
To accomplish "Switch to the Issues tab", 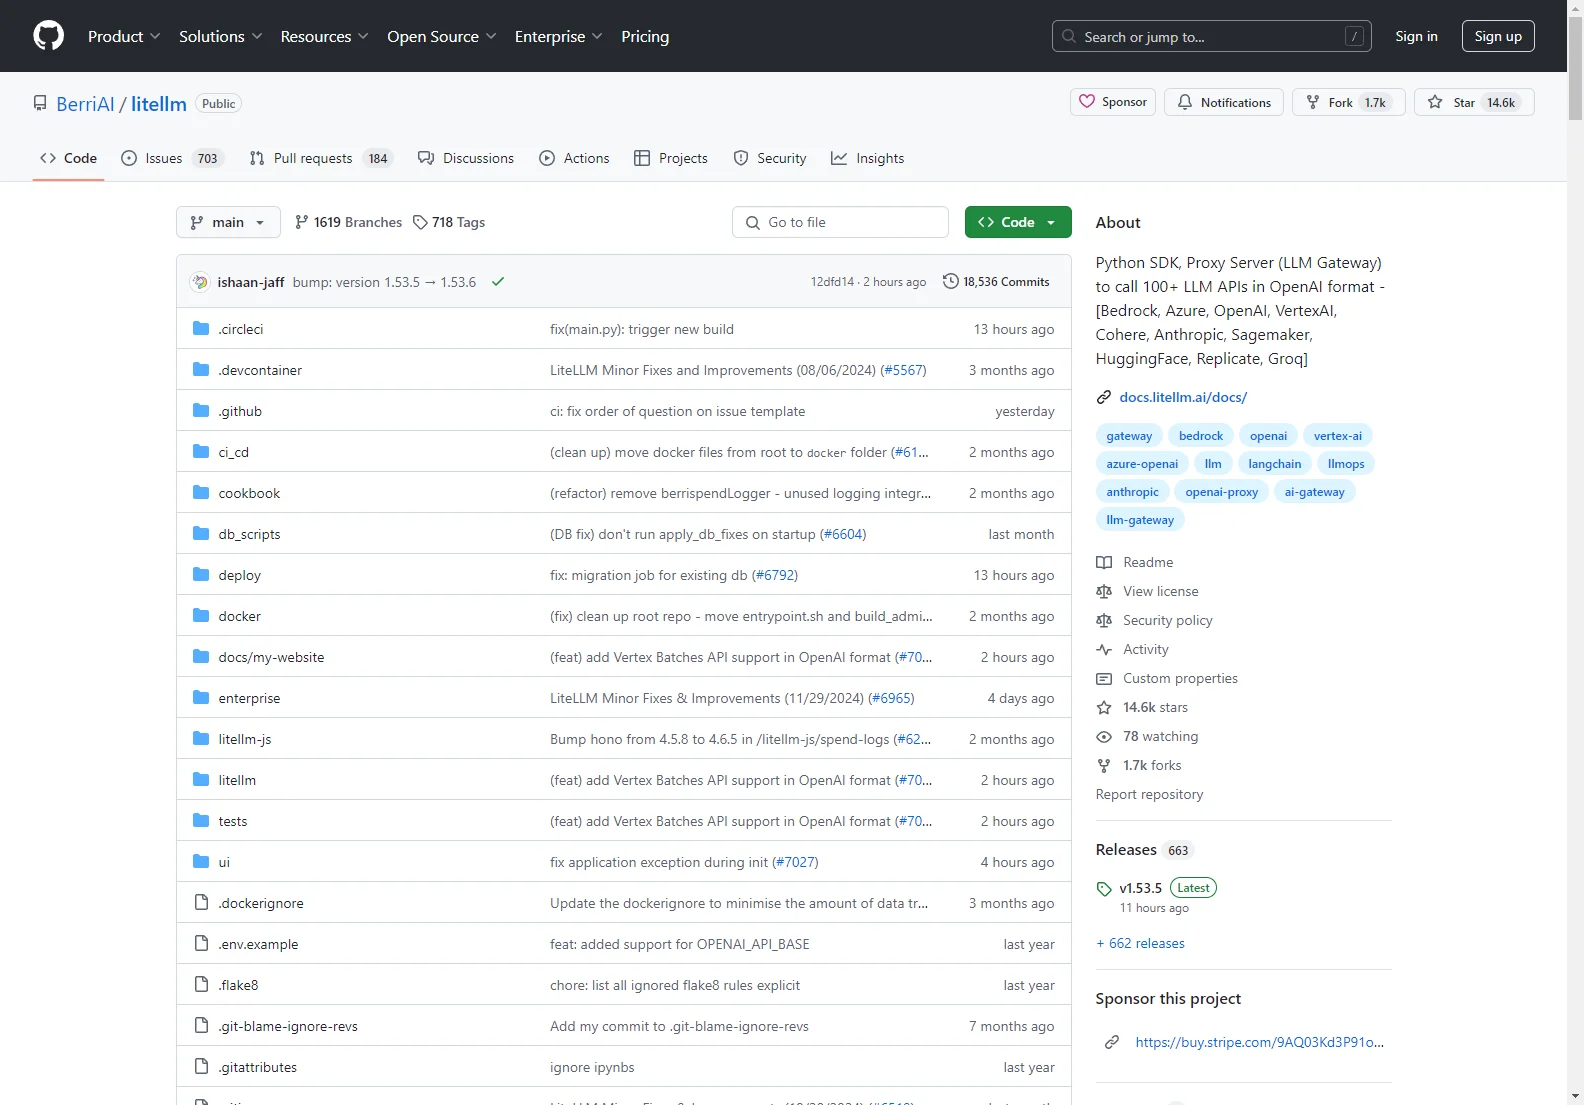I will tap(171, 158).
